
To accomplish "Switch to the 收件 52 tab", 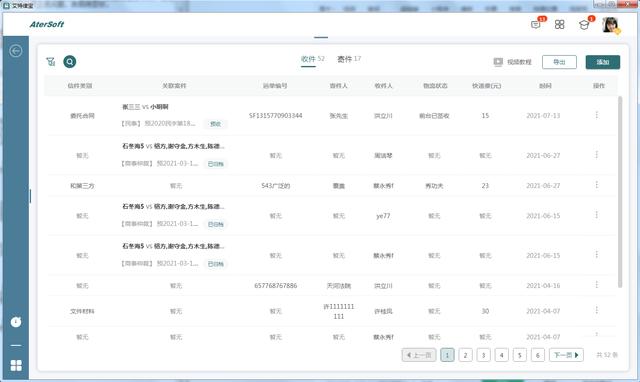I will pyautogui.click(x=313, y=60).
